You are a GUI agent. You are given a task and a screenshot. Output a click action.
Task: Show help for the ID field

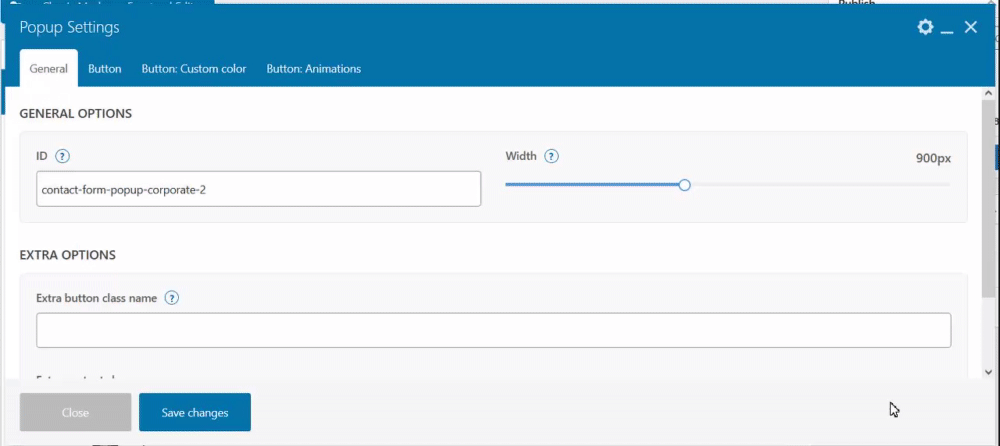tap(62, 156)
